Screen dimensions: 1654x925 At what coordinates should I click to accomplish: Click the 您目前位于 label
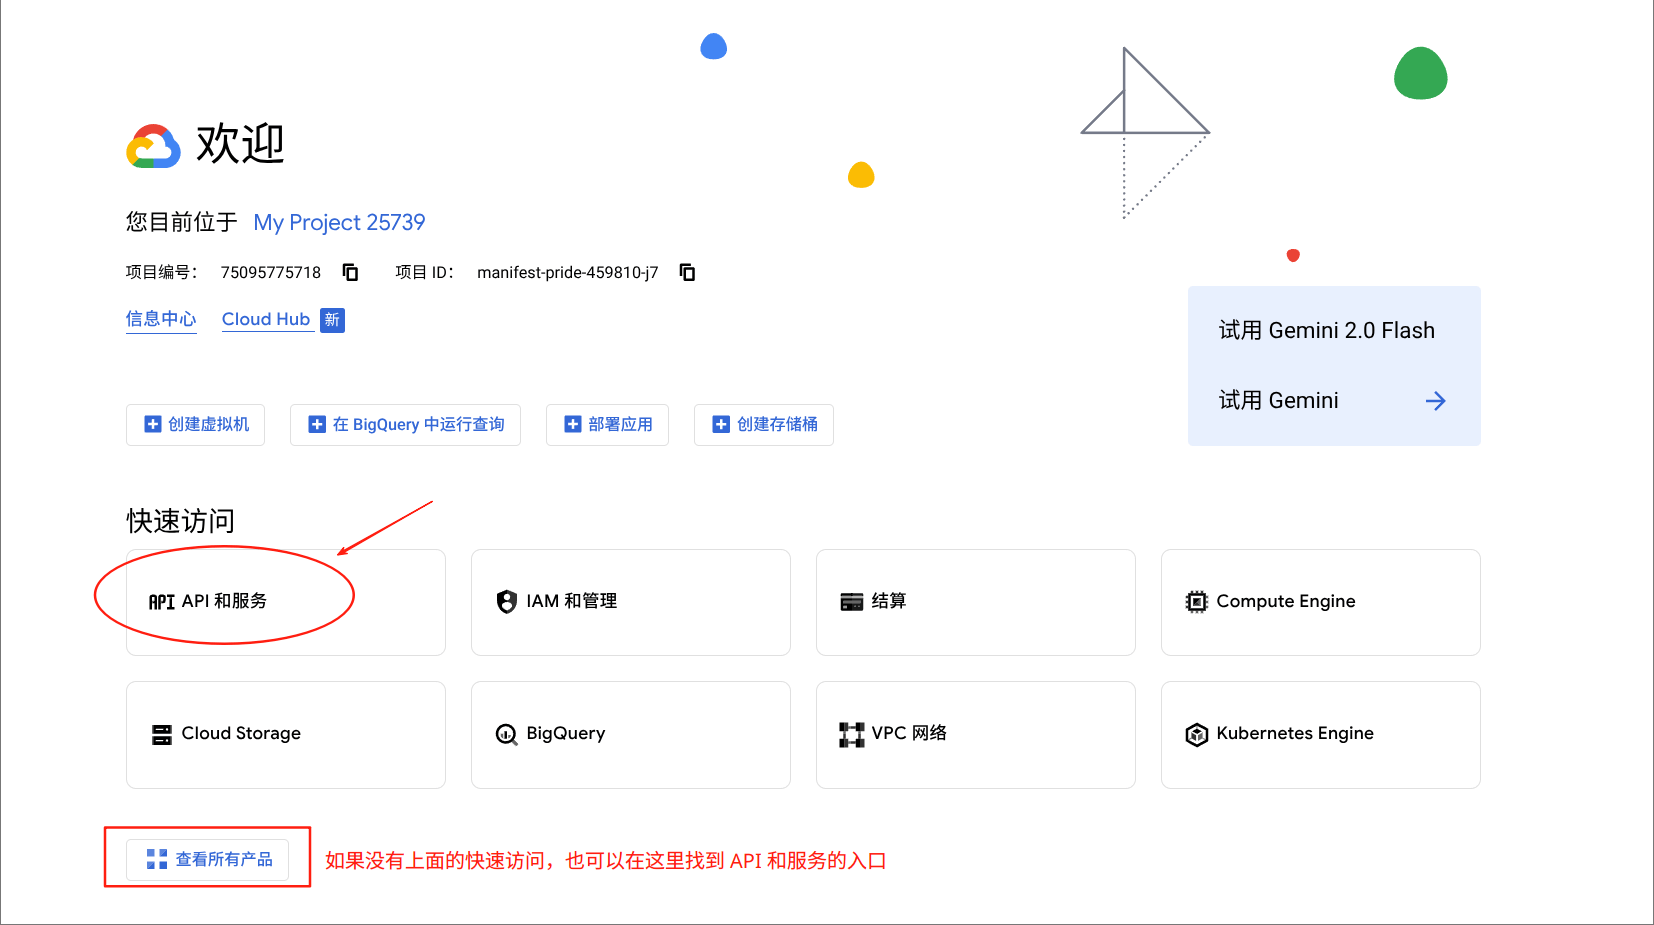[x=181, y=222]
